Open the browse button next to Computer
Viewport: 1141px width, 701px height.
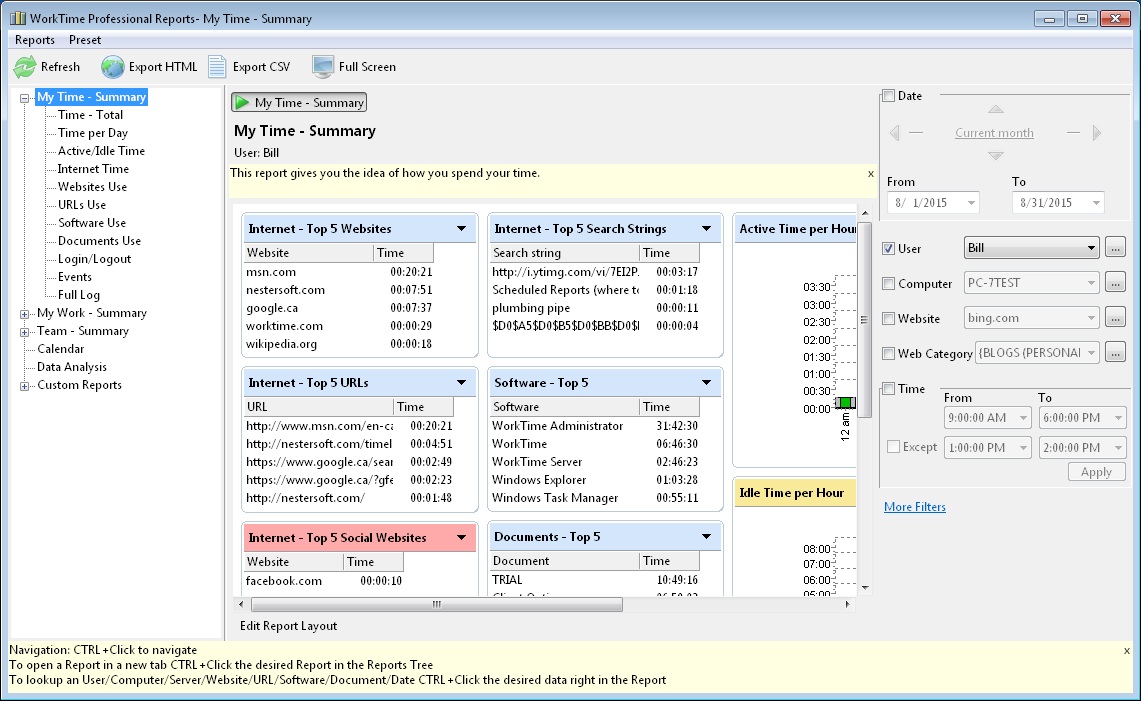coord(1115,282)
